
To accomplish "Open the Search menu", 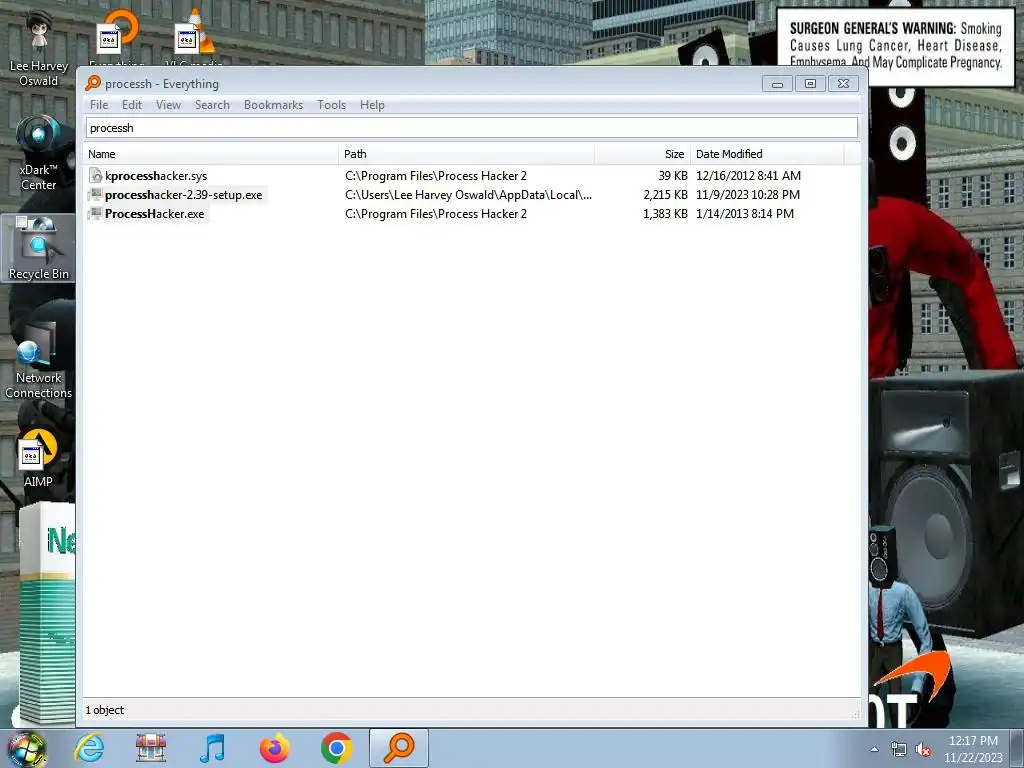I will (x=212, y=104).
